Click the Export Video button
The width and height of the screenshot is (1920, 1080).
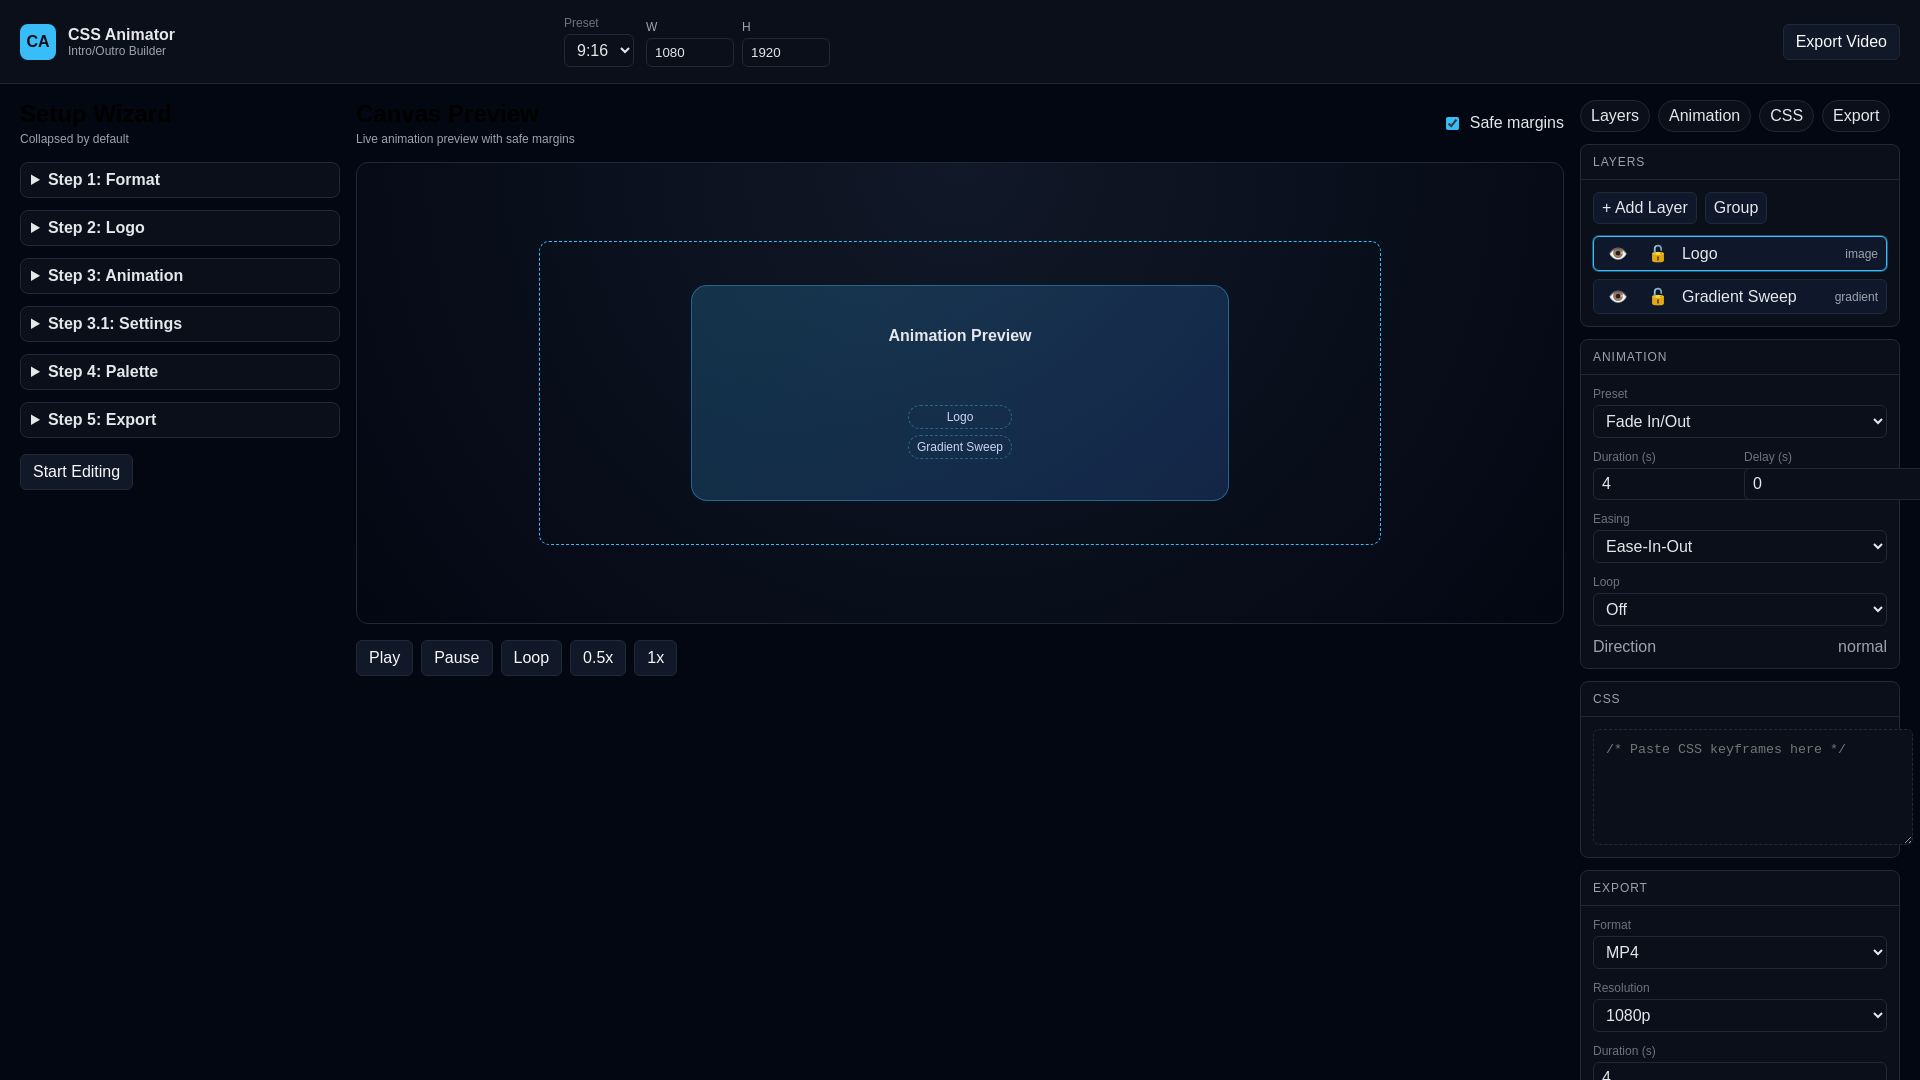point(1841,42)
